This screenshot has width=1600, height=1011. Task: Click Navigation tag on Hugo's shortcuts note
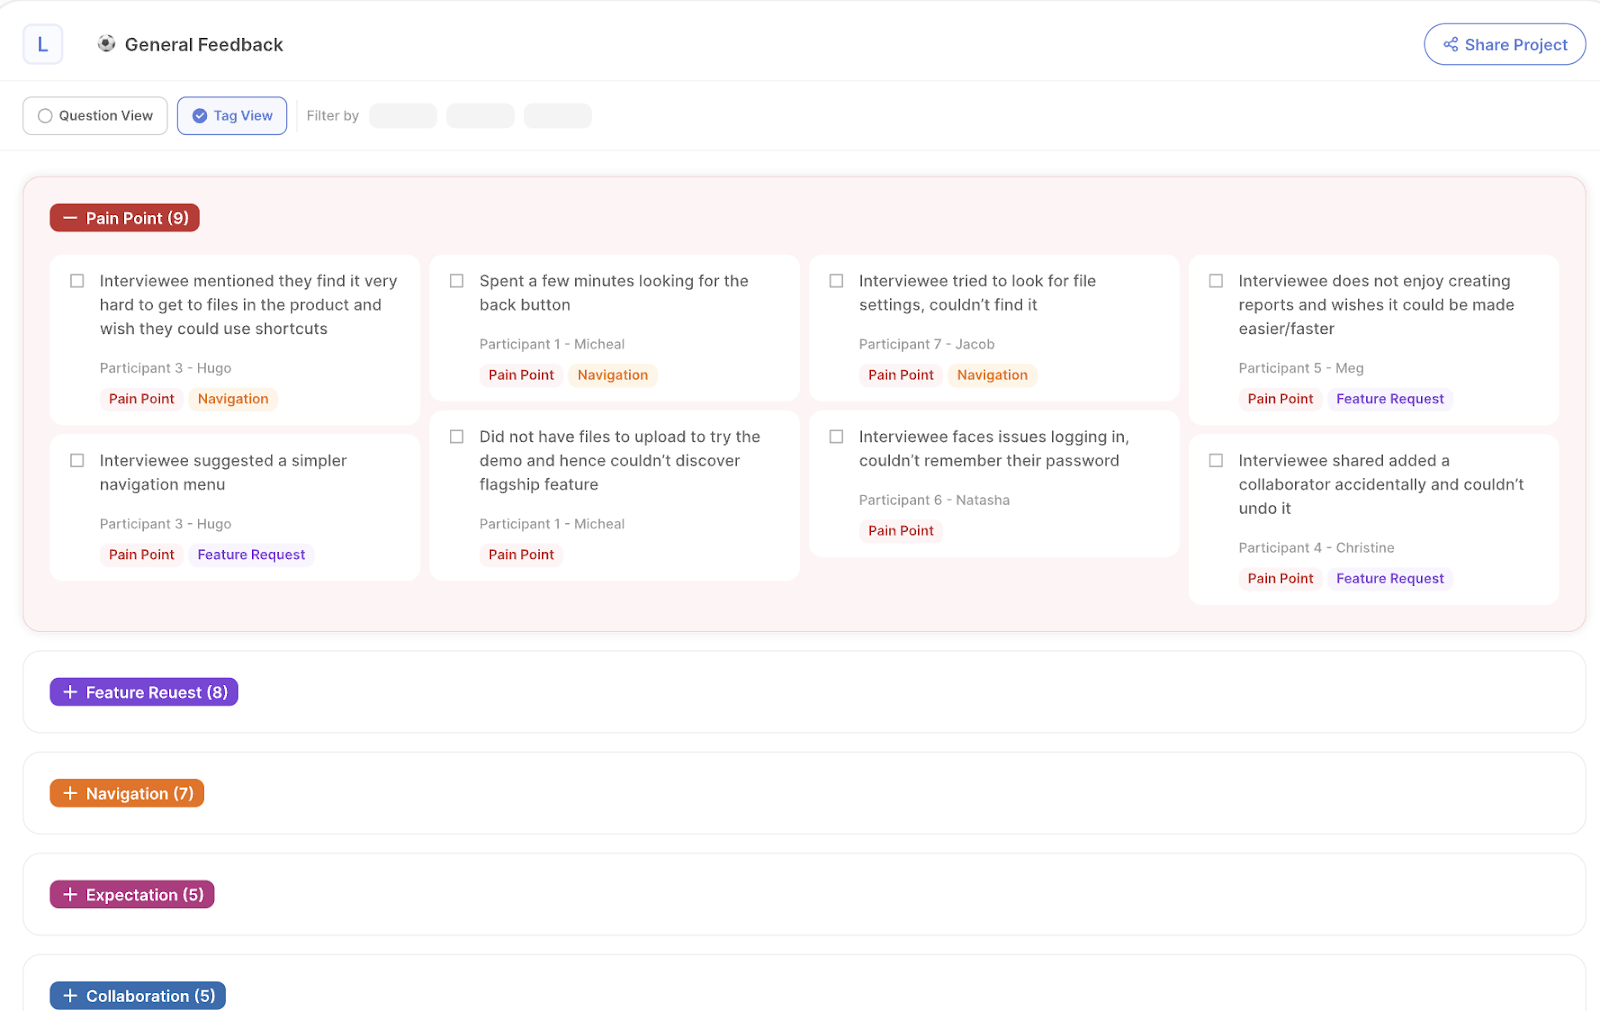click(233, 399)
